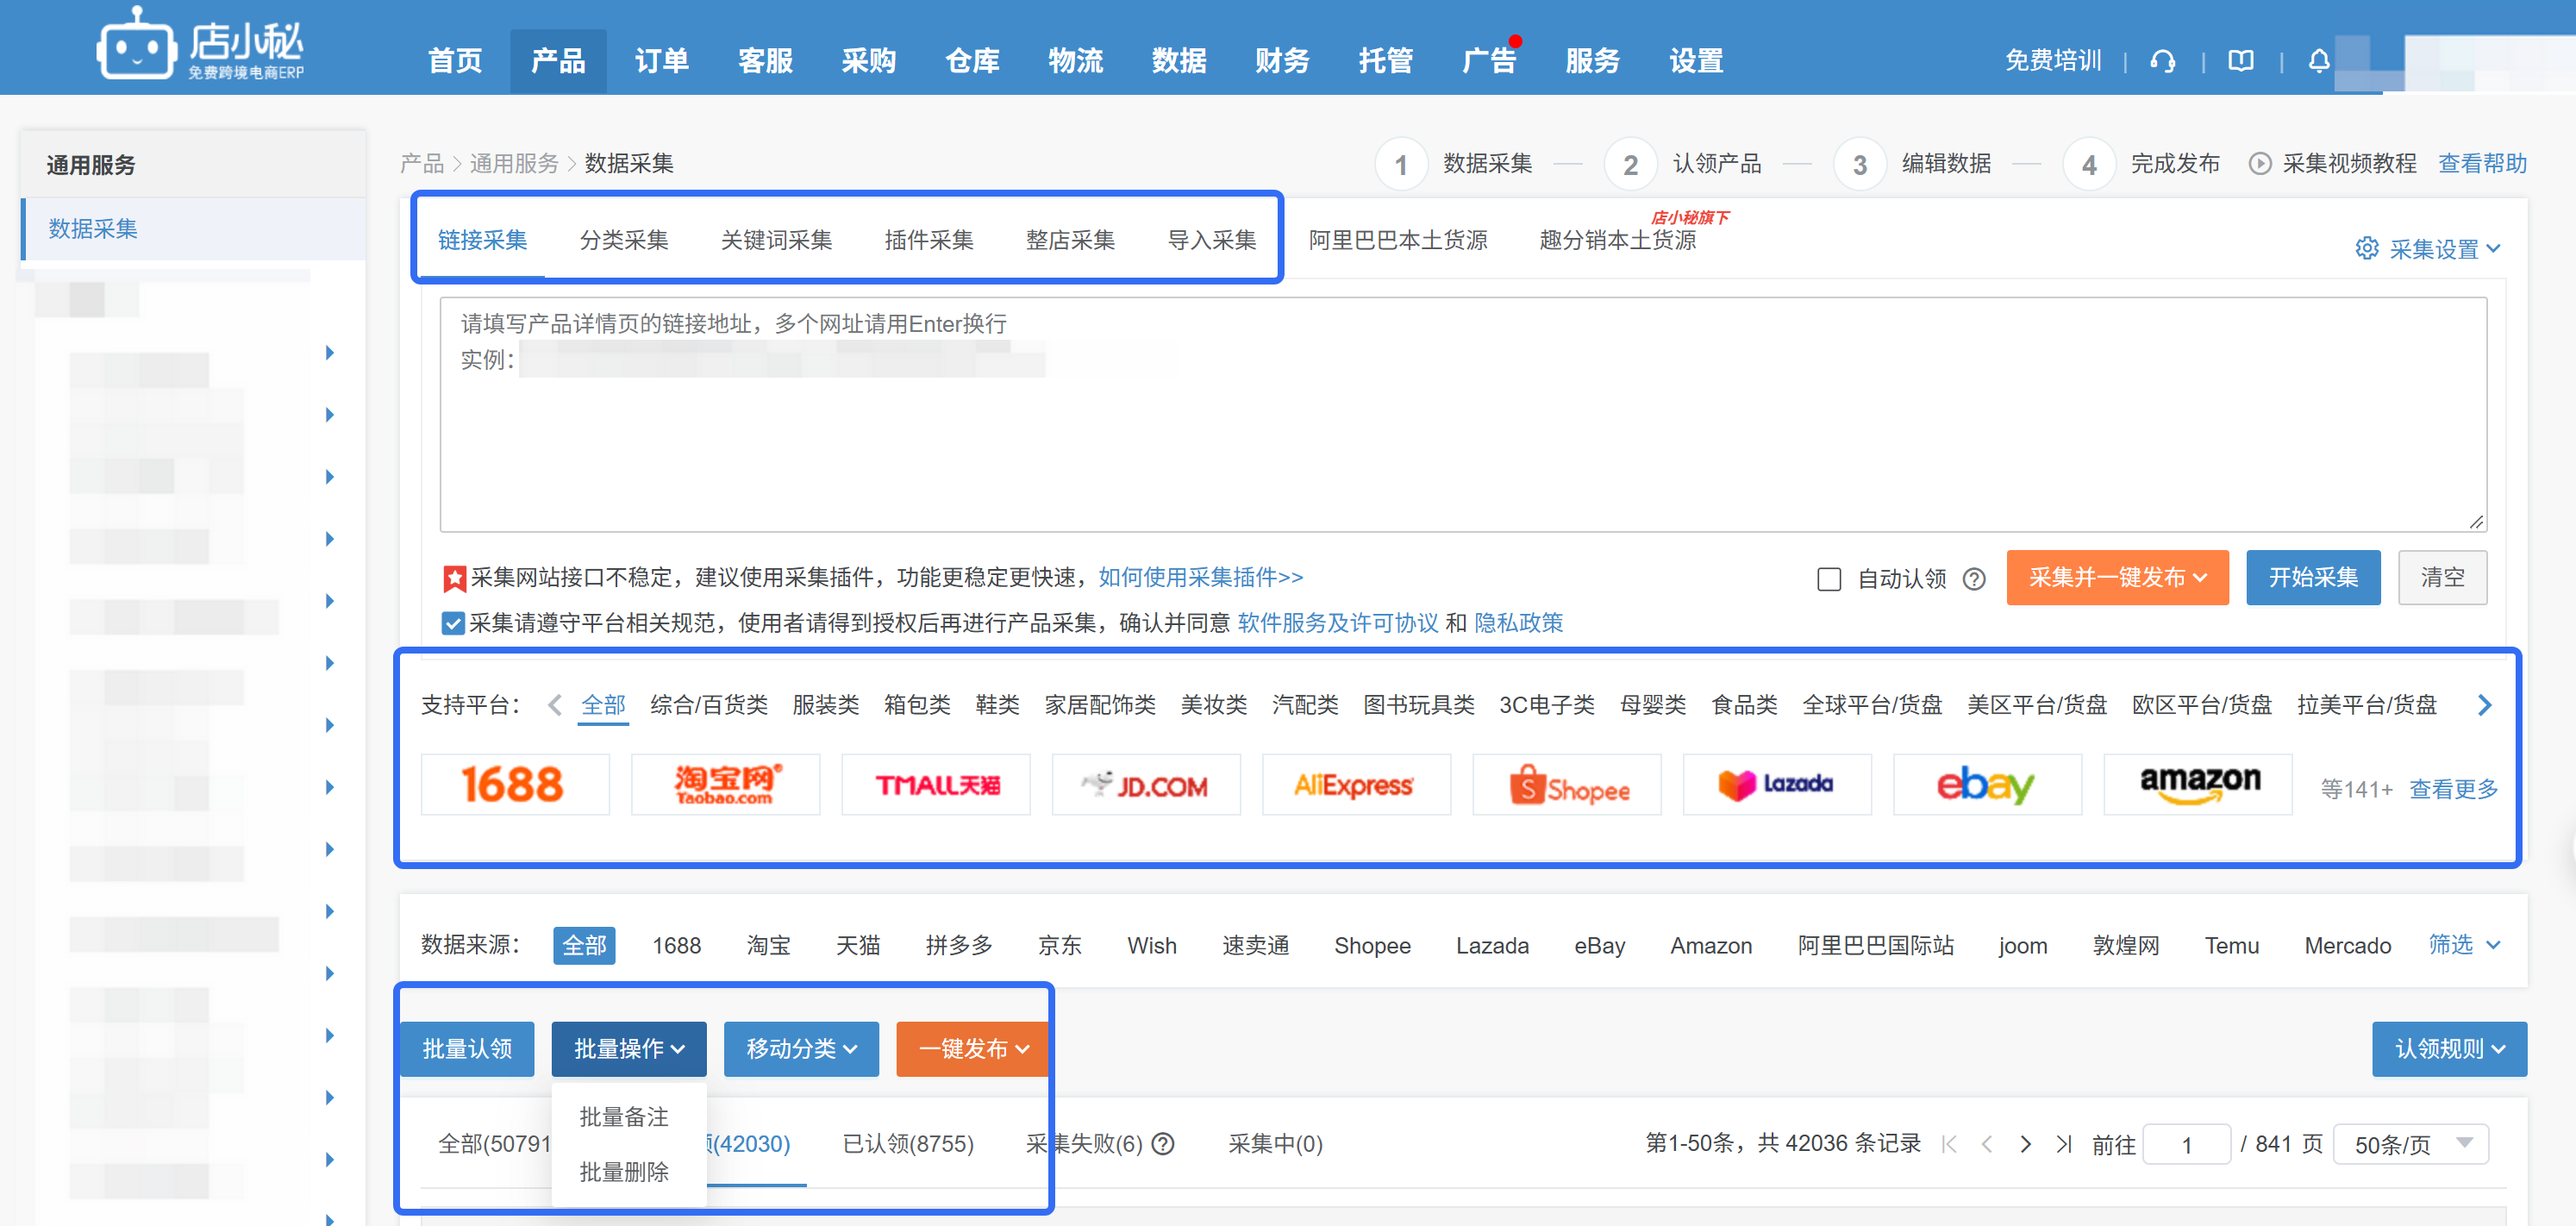
Task: Expand the 筛选 data source filter
Action: point(2464,944)
